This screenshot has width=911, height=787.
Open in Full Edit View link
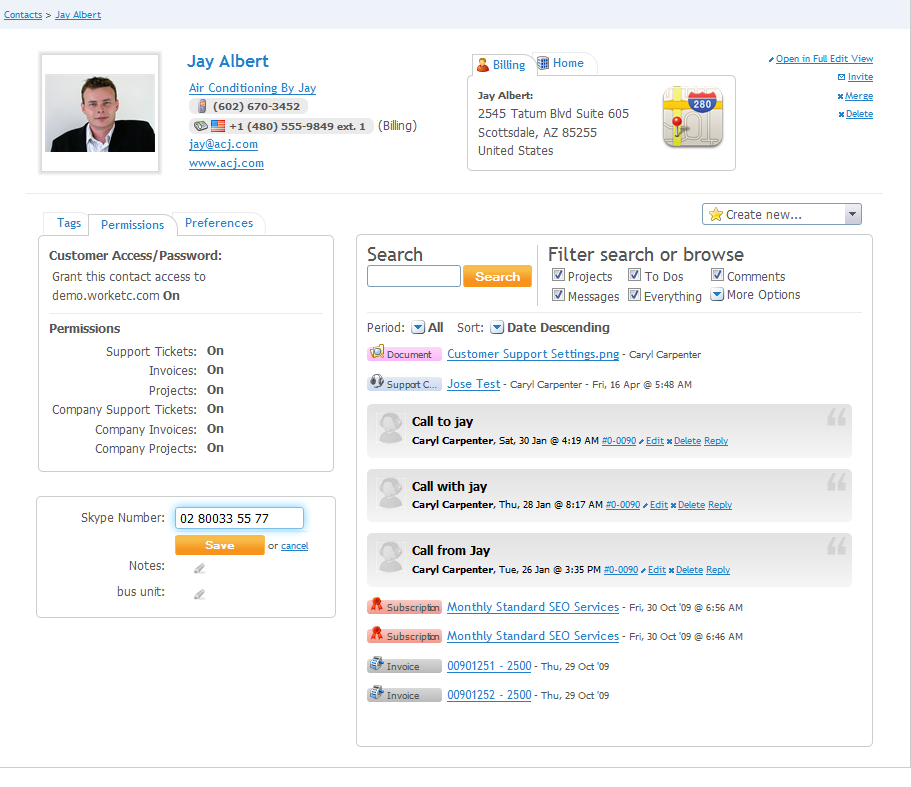coord(824,59)
